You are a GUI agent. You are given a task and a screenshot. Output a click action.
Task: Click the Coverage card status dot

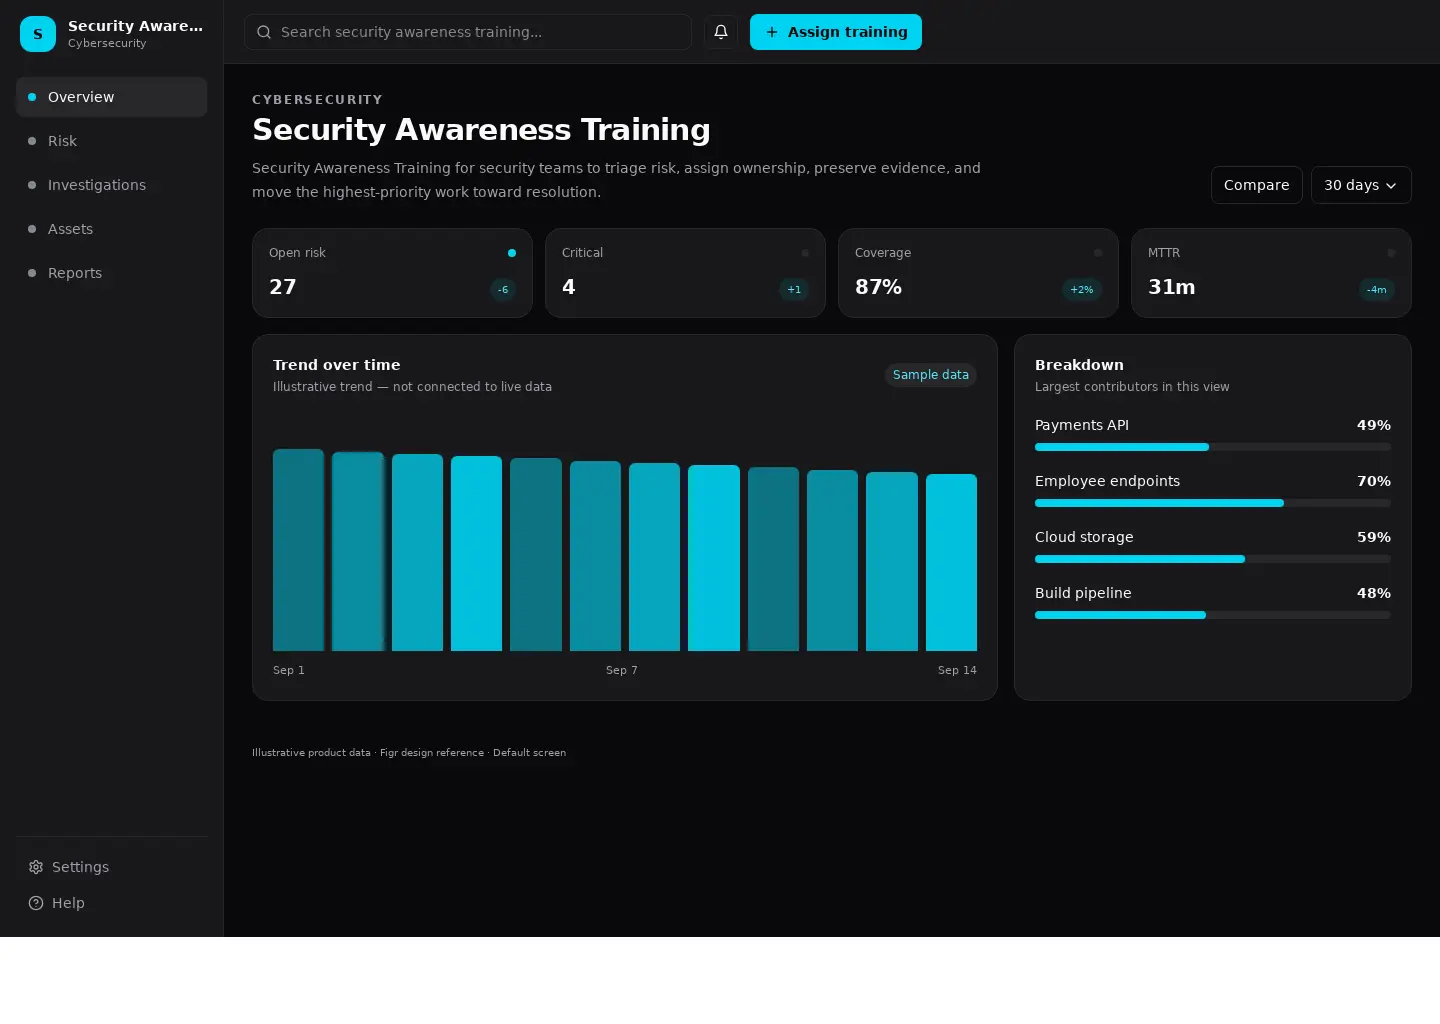click(1098, 253)
